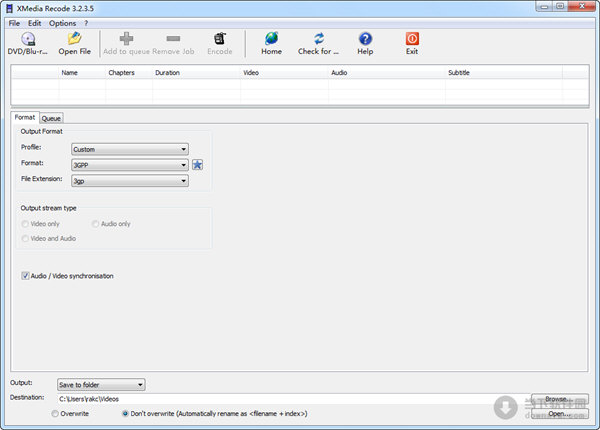
Task: Click the red Exit icon
Action: coord(412,38)
